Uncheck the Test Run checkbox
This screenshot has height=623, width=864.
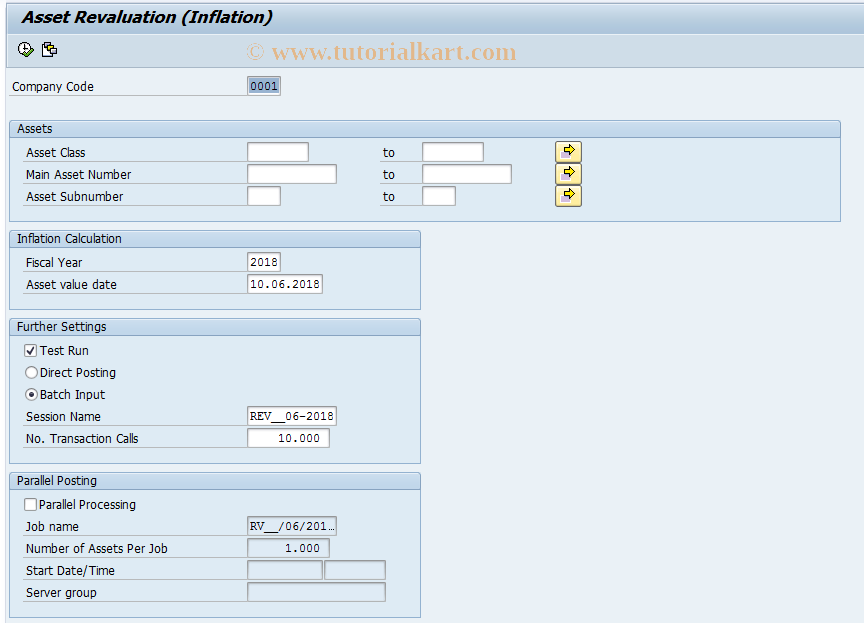[29, 350]
